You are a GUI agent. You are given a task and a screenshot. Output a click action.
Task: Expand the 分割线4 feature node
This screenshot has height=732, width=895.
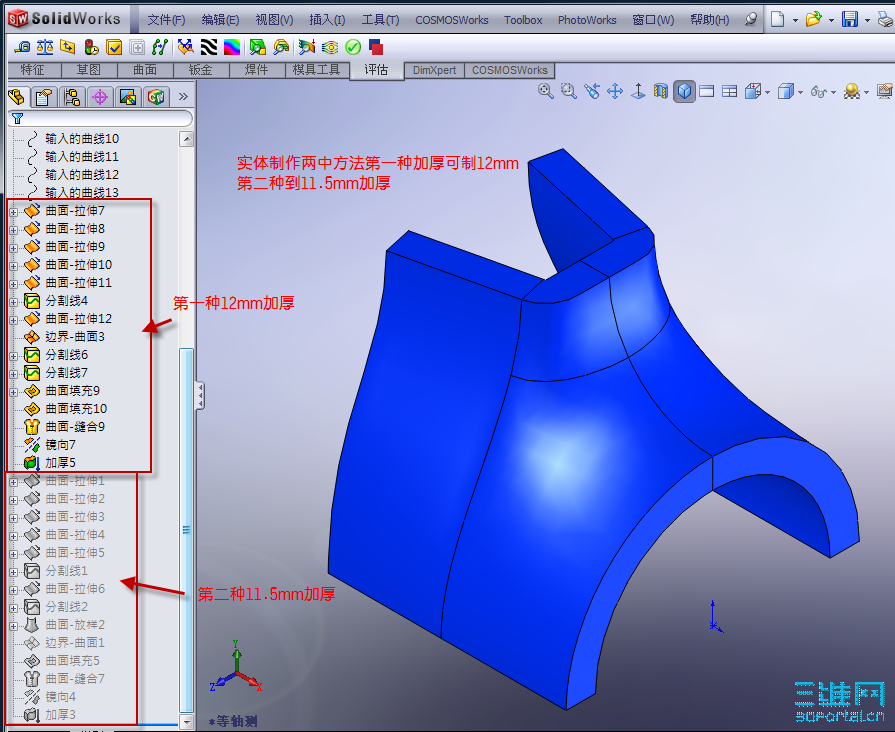tap(14, 302)
